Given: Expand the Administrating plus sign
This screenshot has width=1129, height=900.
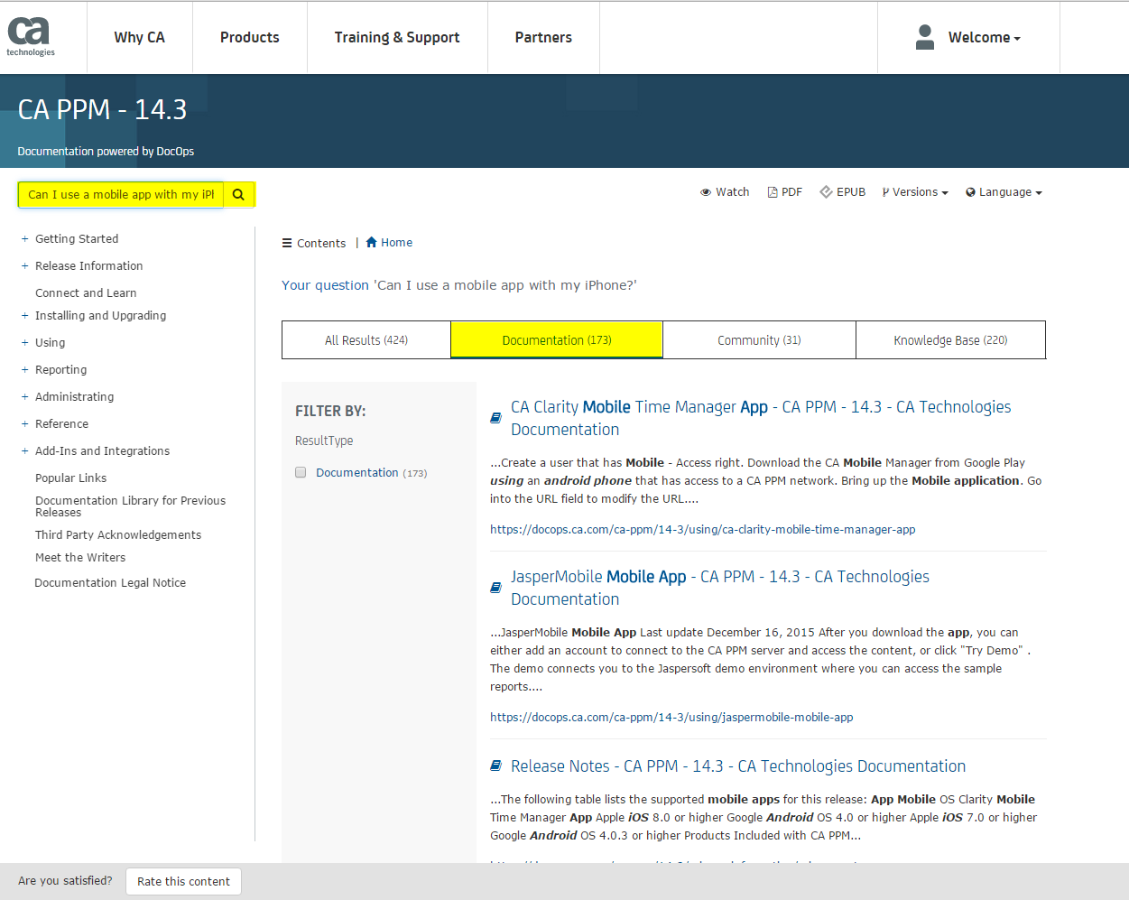Looking at the screenshot, I should (24, 397).
